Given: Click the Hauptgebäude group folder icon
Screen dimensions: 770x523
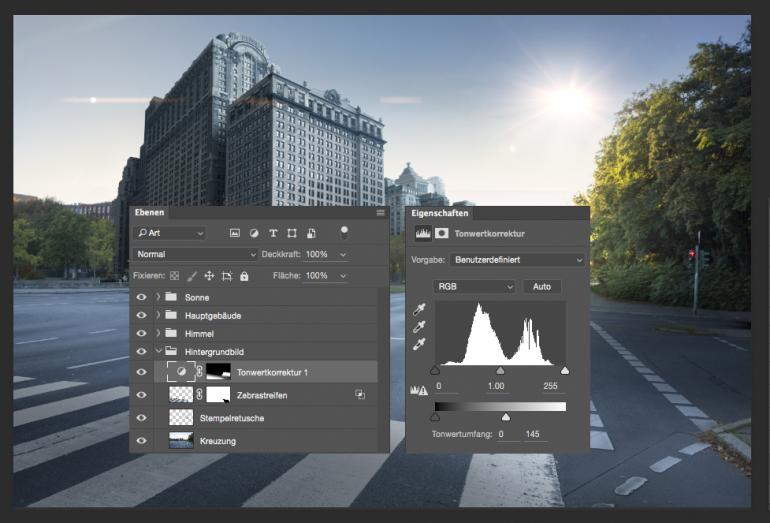Looking at the screenshot, I should [171, 315].
